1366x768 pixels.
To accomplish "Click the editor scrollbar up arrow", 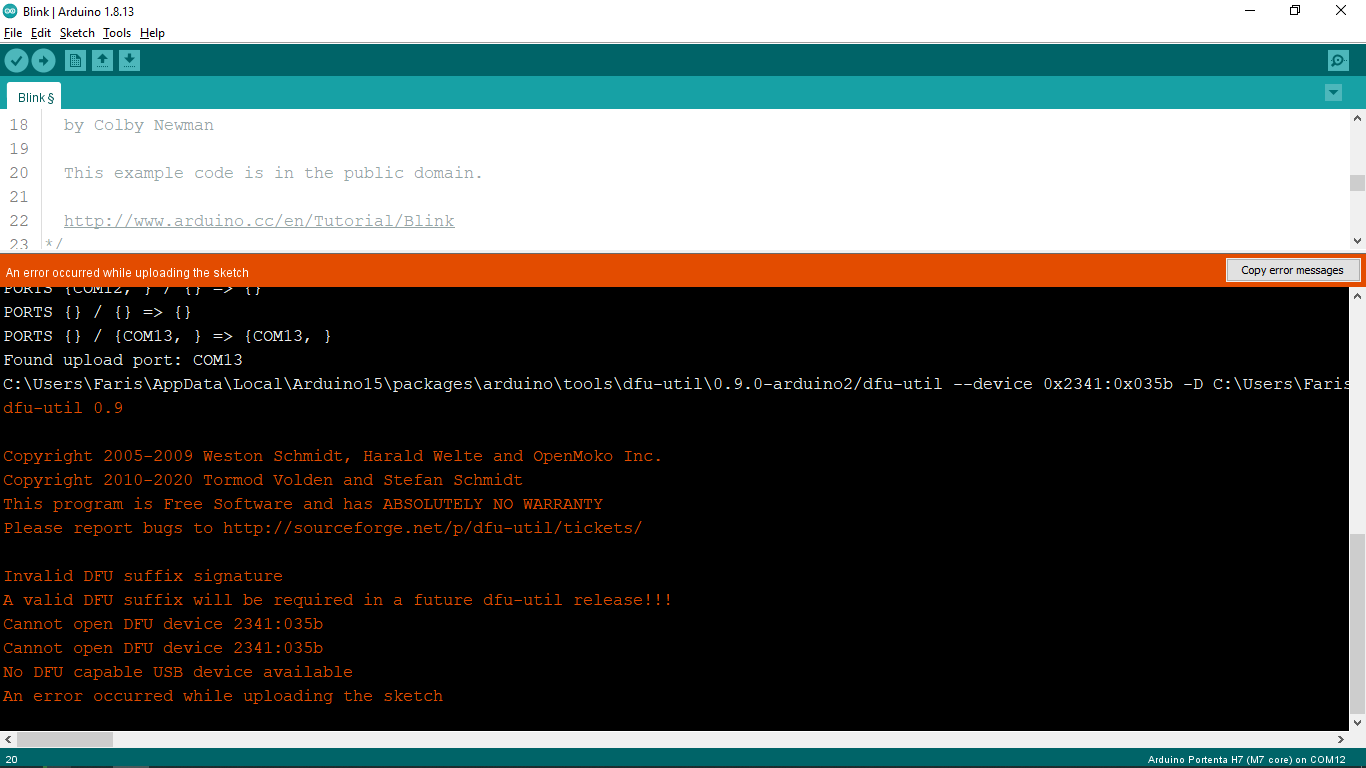I will pyautogui.click(x=1357, y=118).
